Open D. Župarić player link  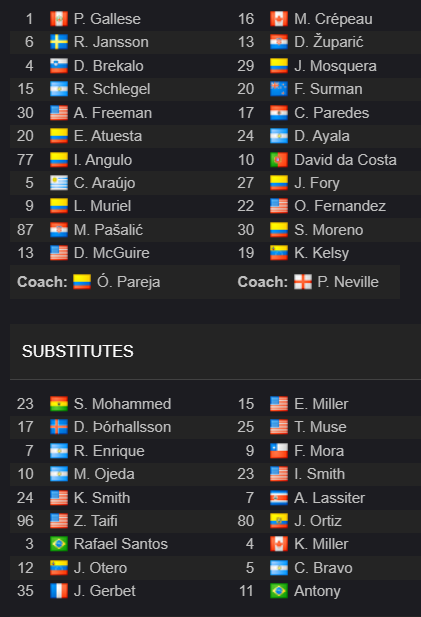[329, 42]
